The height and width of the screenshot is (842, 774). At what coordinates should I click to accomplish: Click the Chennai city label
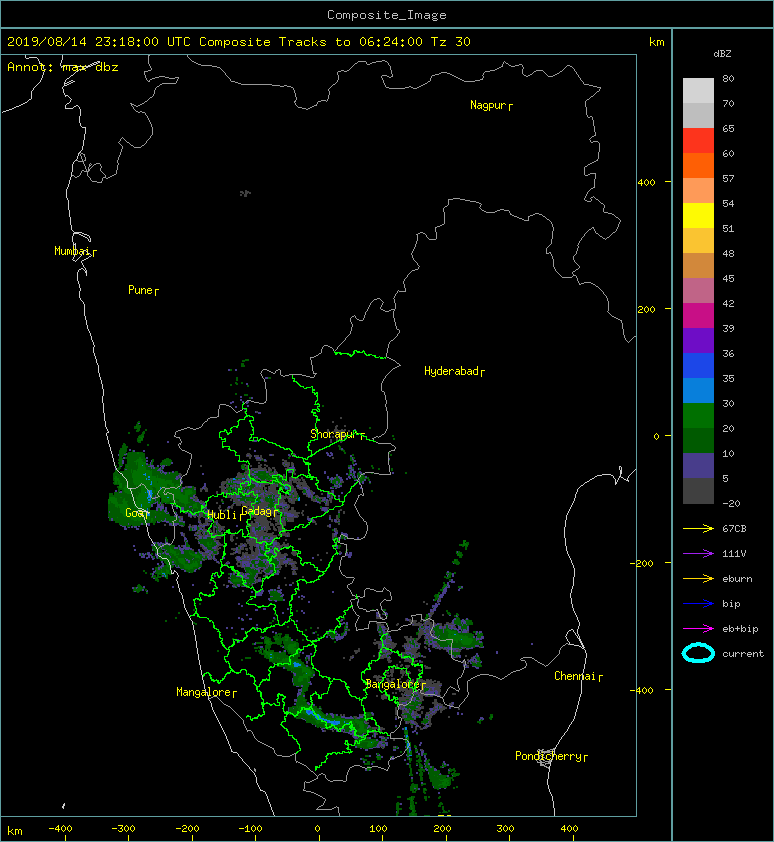pyautogui.click(x=575, y=676)
